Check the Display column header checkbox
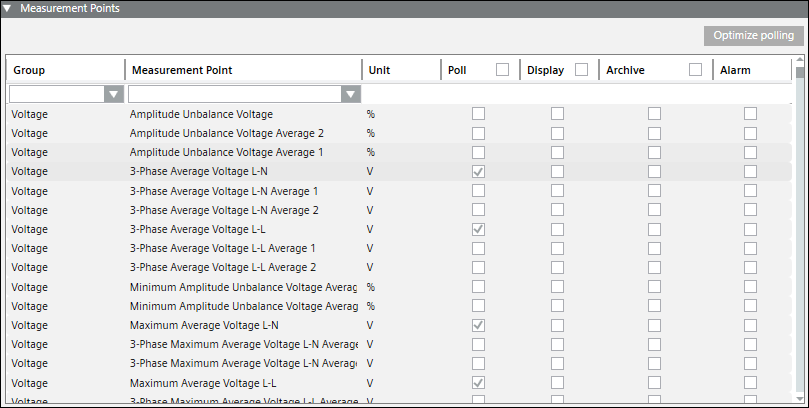The width and height of the screenshot is (809, 408). [581, 70]
